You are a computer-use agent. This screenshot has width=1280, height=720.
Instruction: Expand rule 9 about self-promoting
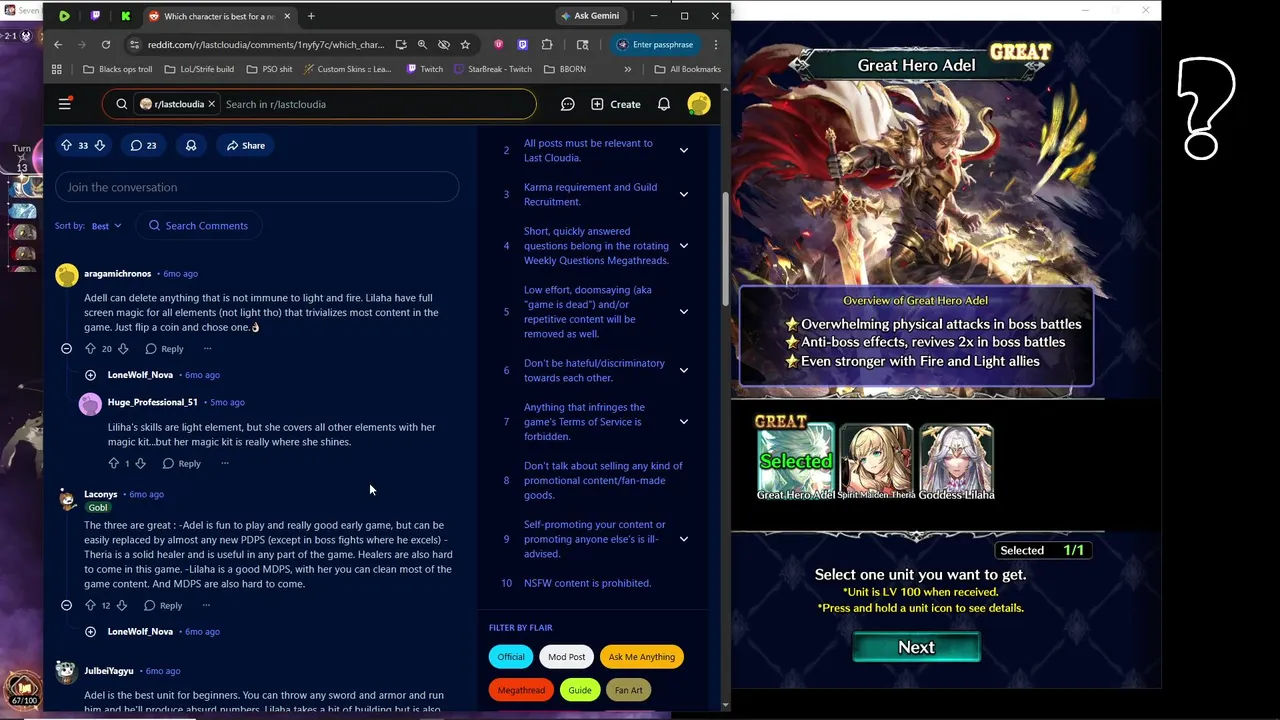click(684, 539)
